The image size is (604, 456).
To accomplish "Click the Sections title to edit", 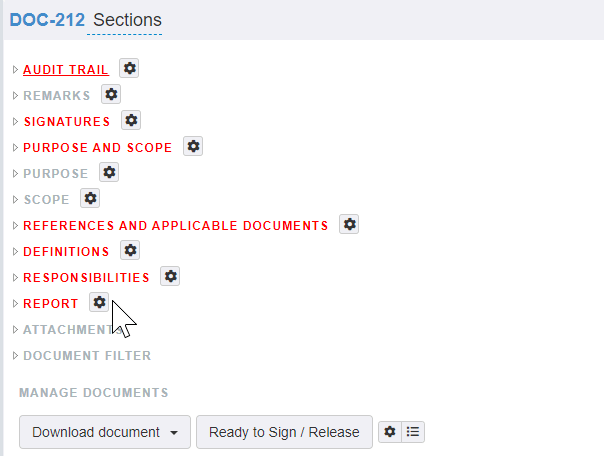I will pos(127,20).
